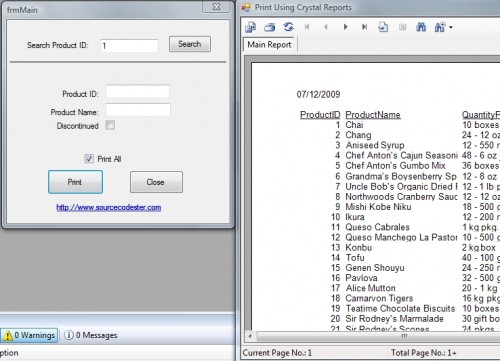500x361 pixels.
Task: Click the ProductName column header
Action: tap(373, 115)
